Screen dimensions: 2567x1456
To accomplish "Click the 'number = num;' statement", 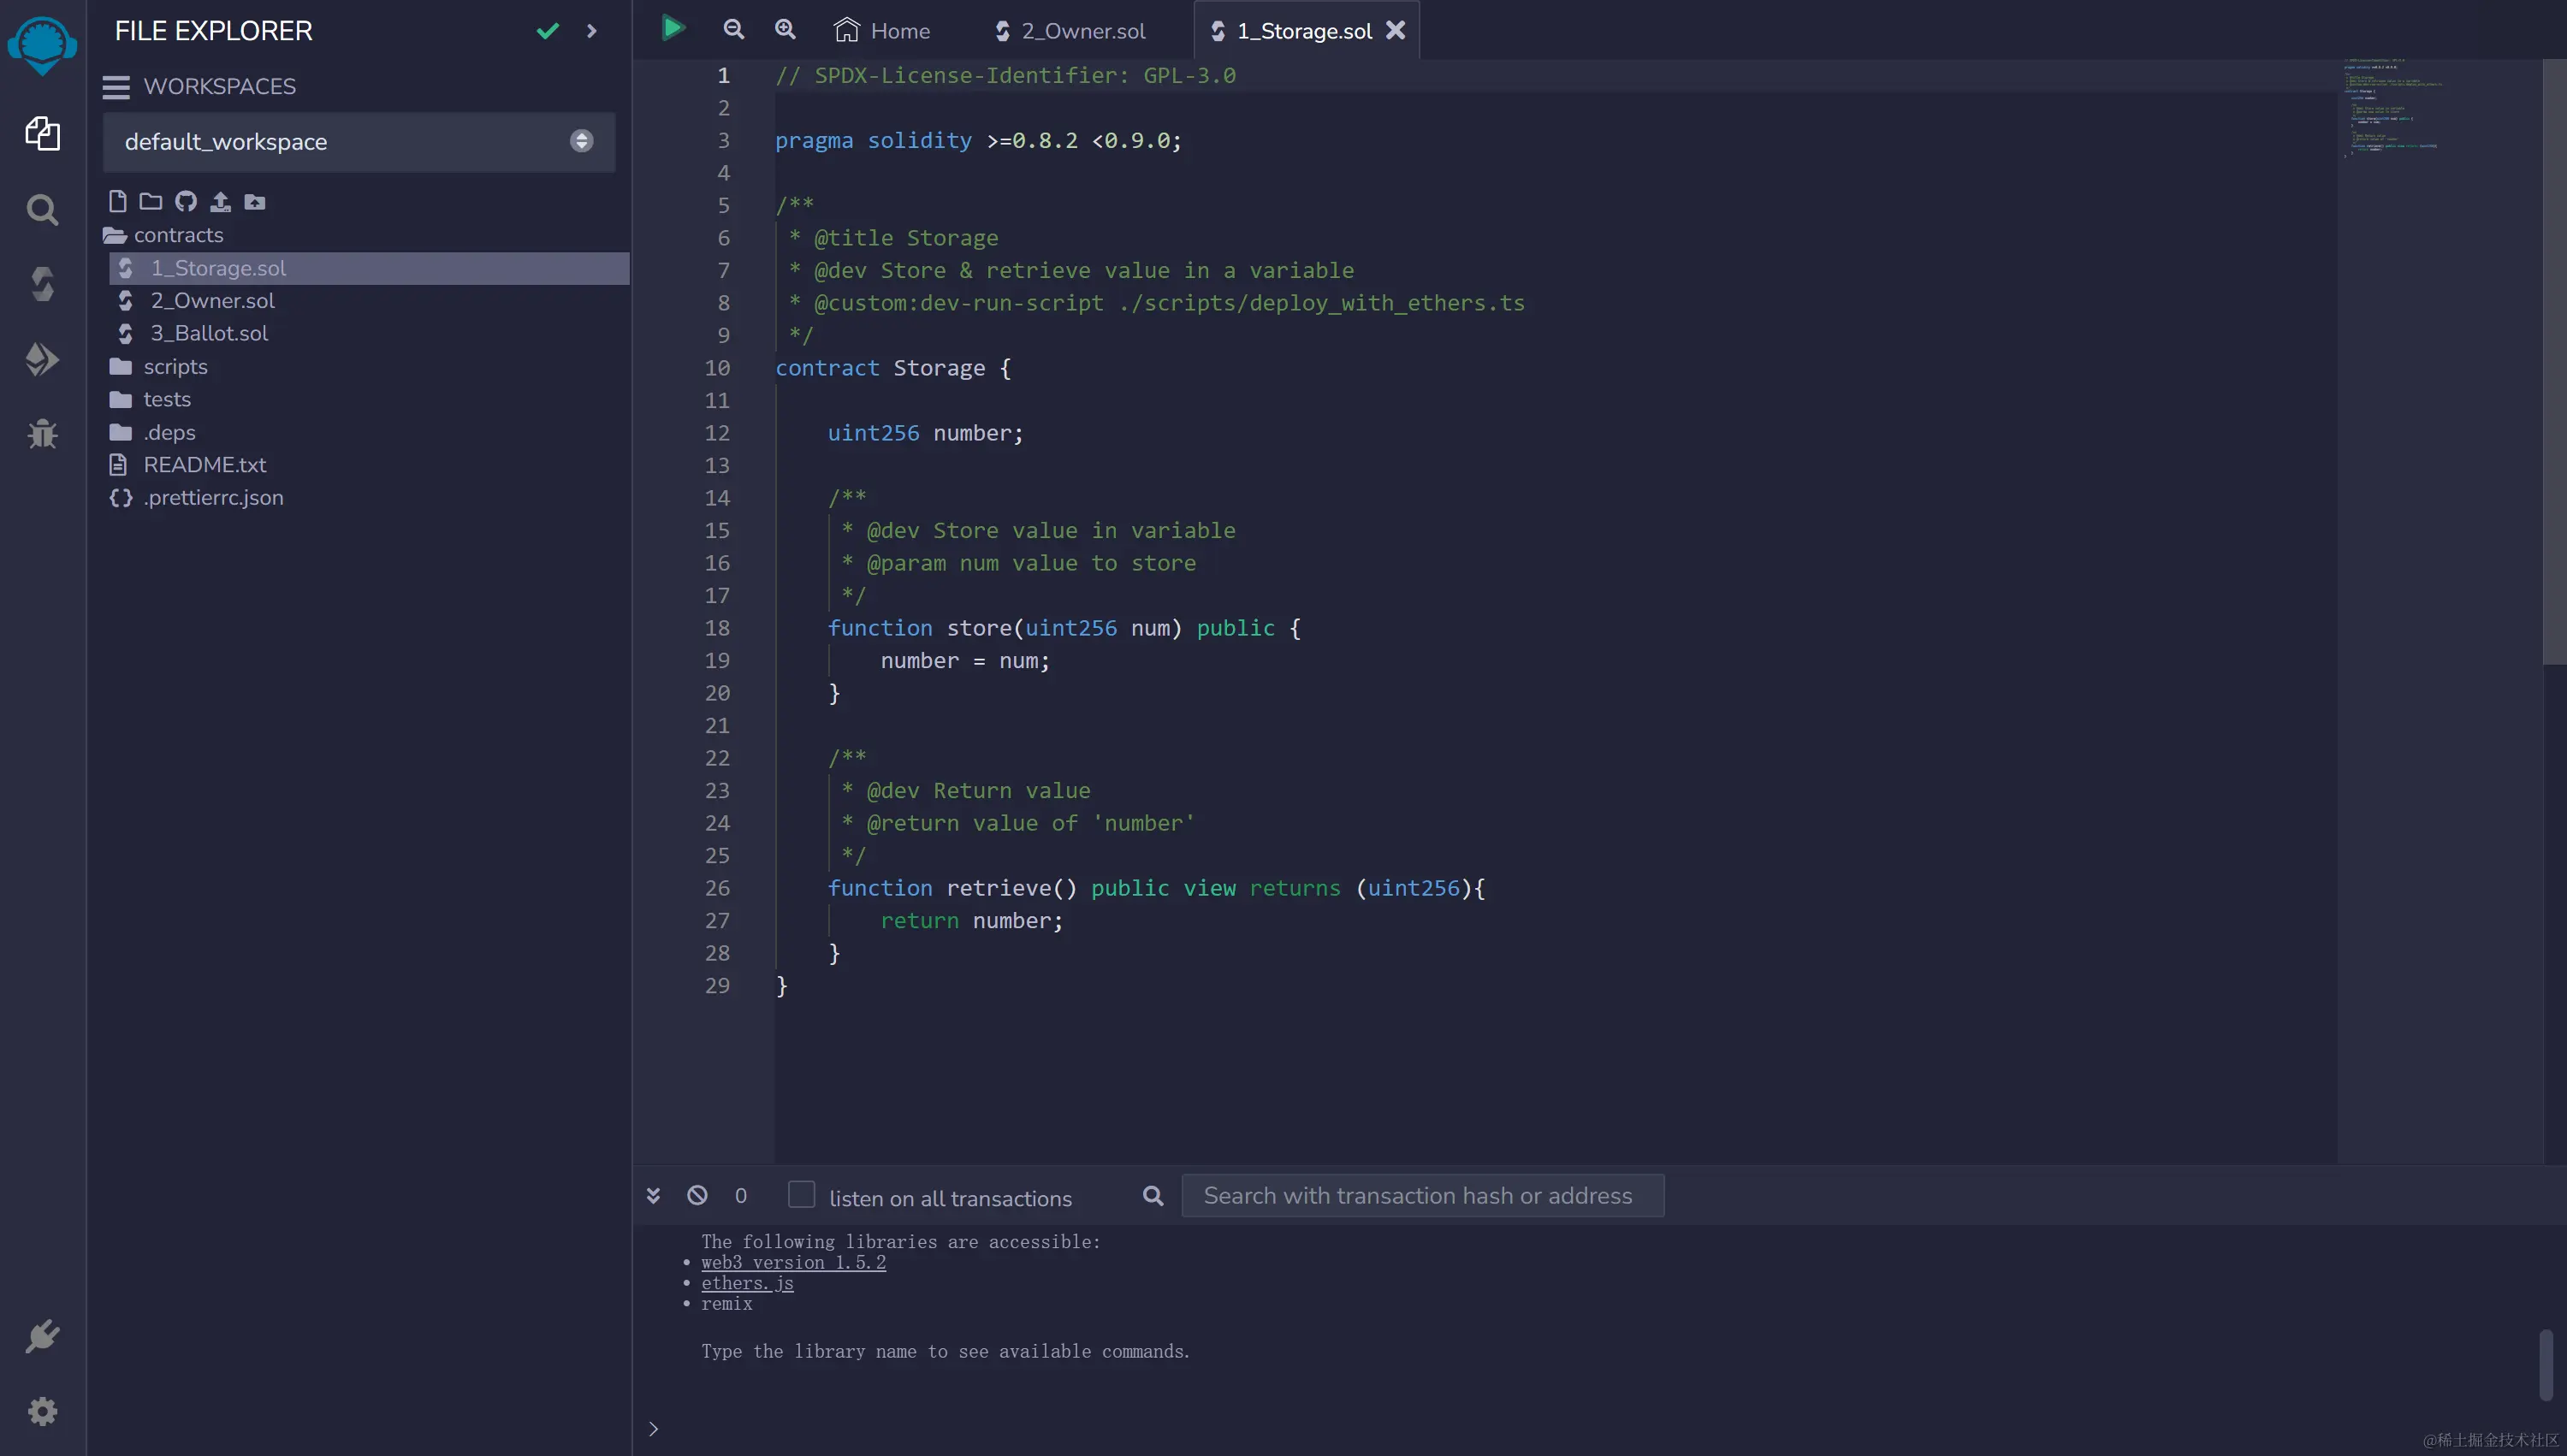I will coord(965,661).
